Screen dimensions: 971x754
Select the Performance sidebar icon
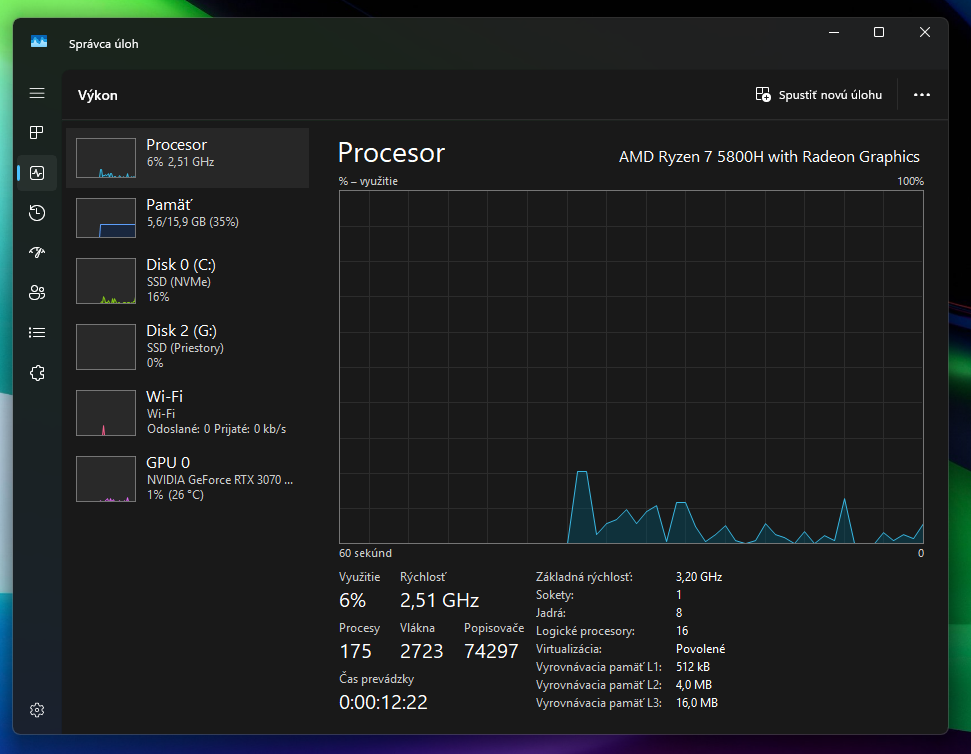(37, 173)
